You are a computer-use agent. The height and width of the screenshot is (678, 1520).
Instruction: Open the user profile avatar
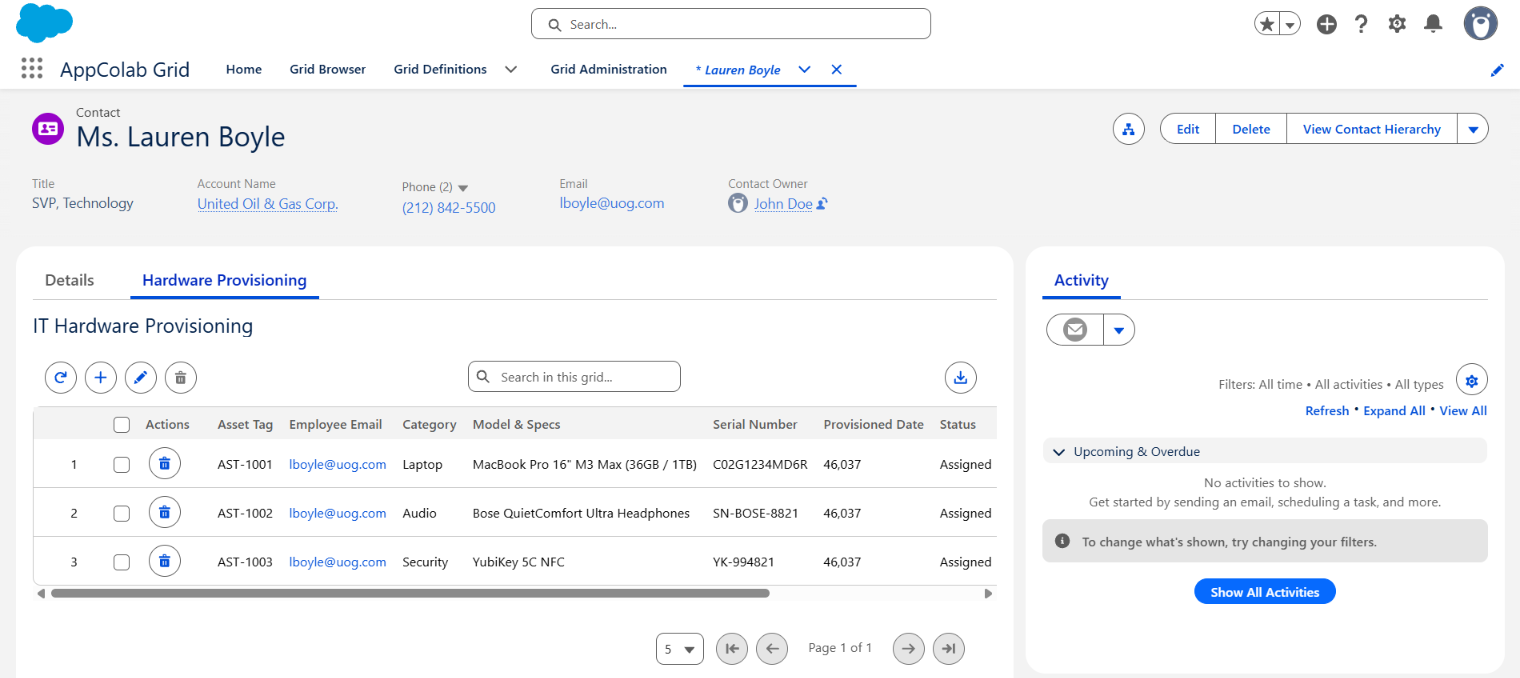click(x=1480, y=24)
